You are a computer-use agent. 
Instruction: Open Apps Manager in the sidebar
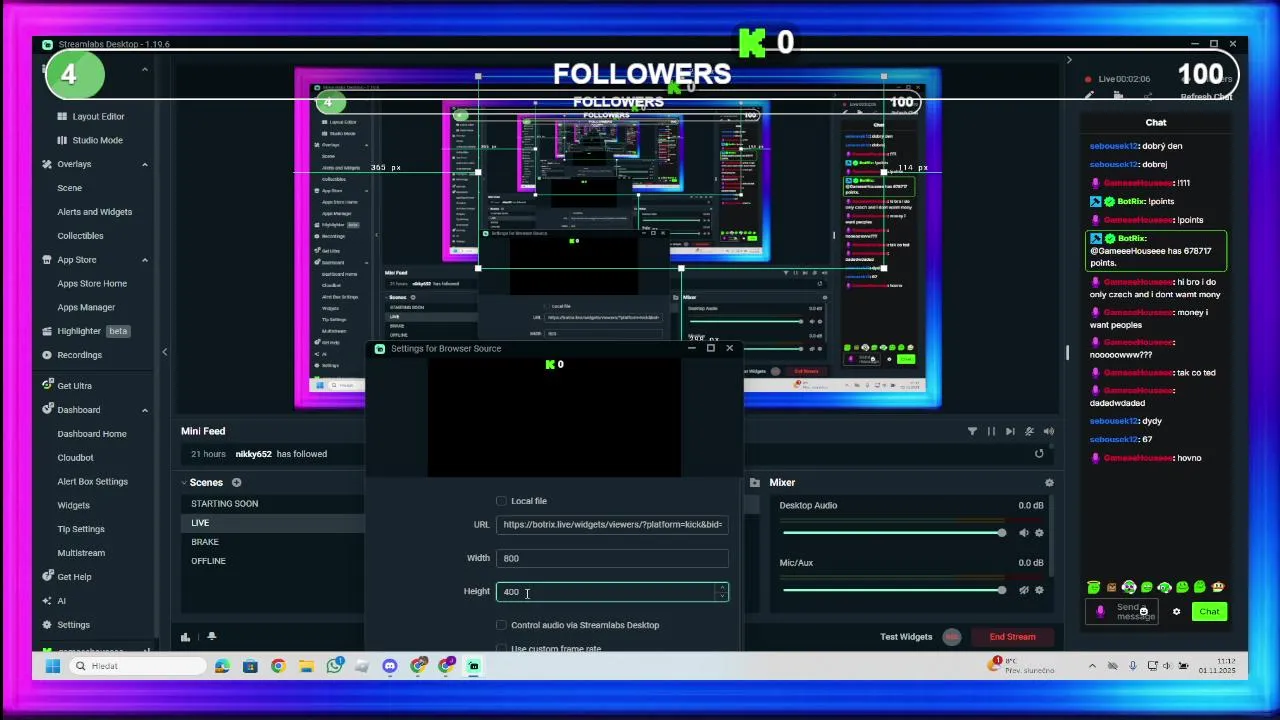point(86,308)
